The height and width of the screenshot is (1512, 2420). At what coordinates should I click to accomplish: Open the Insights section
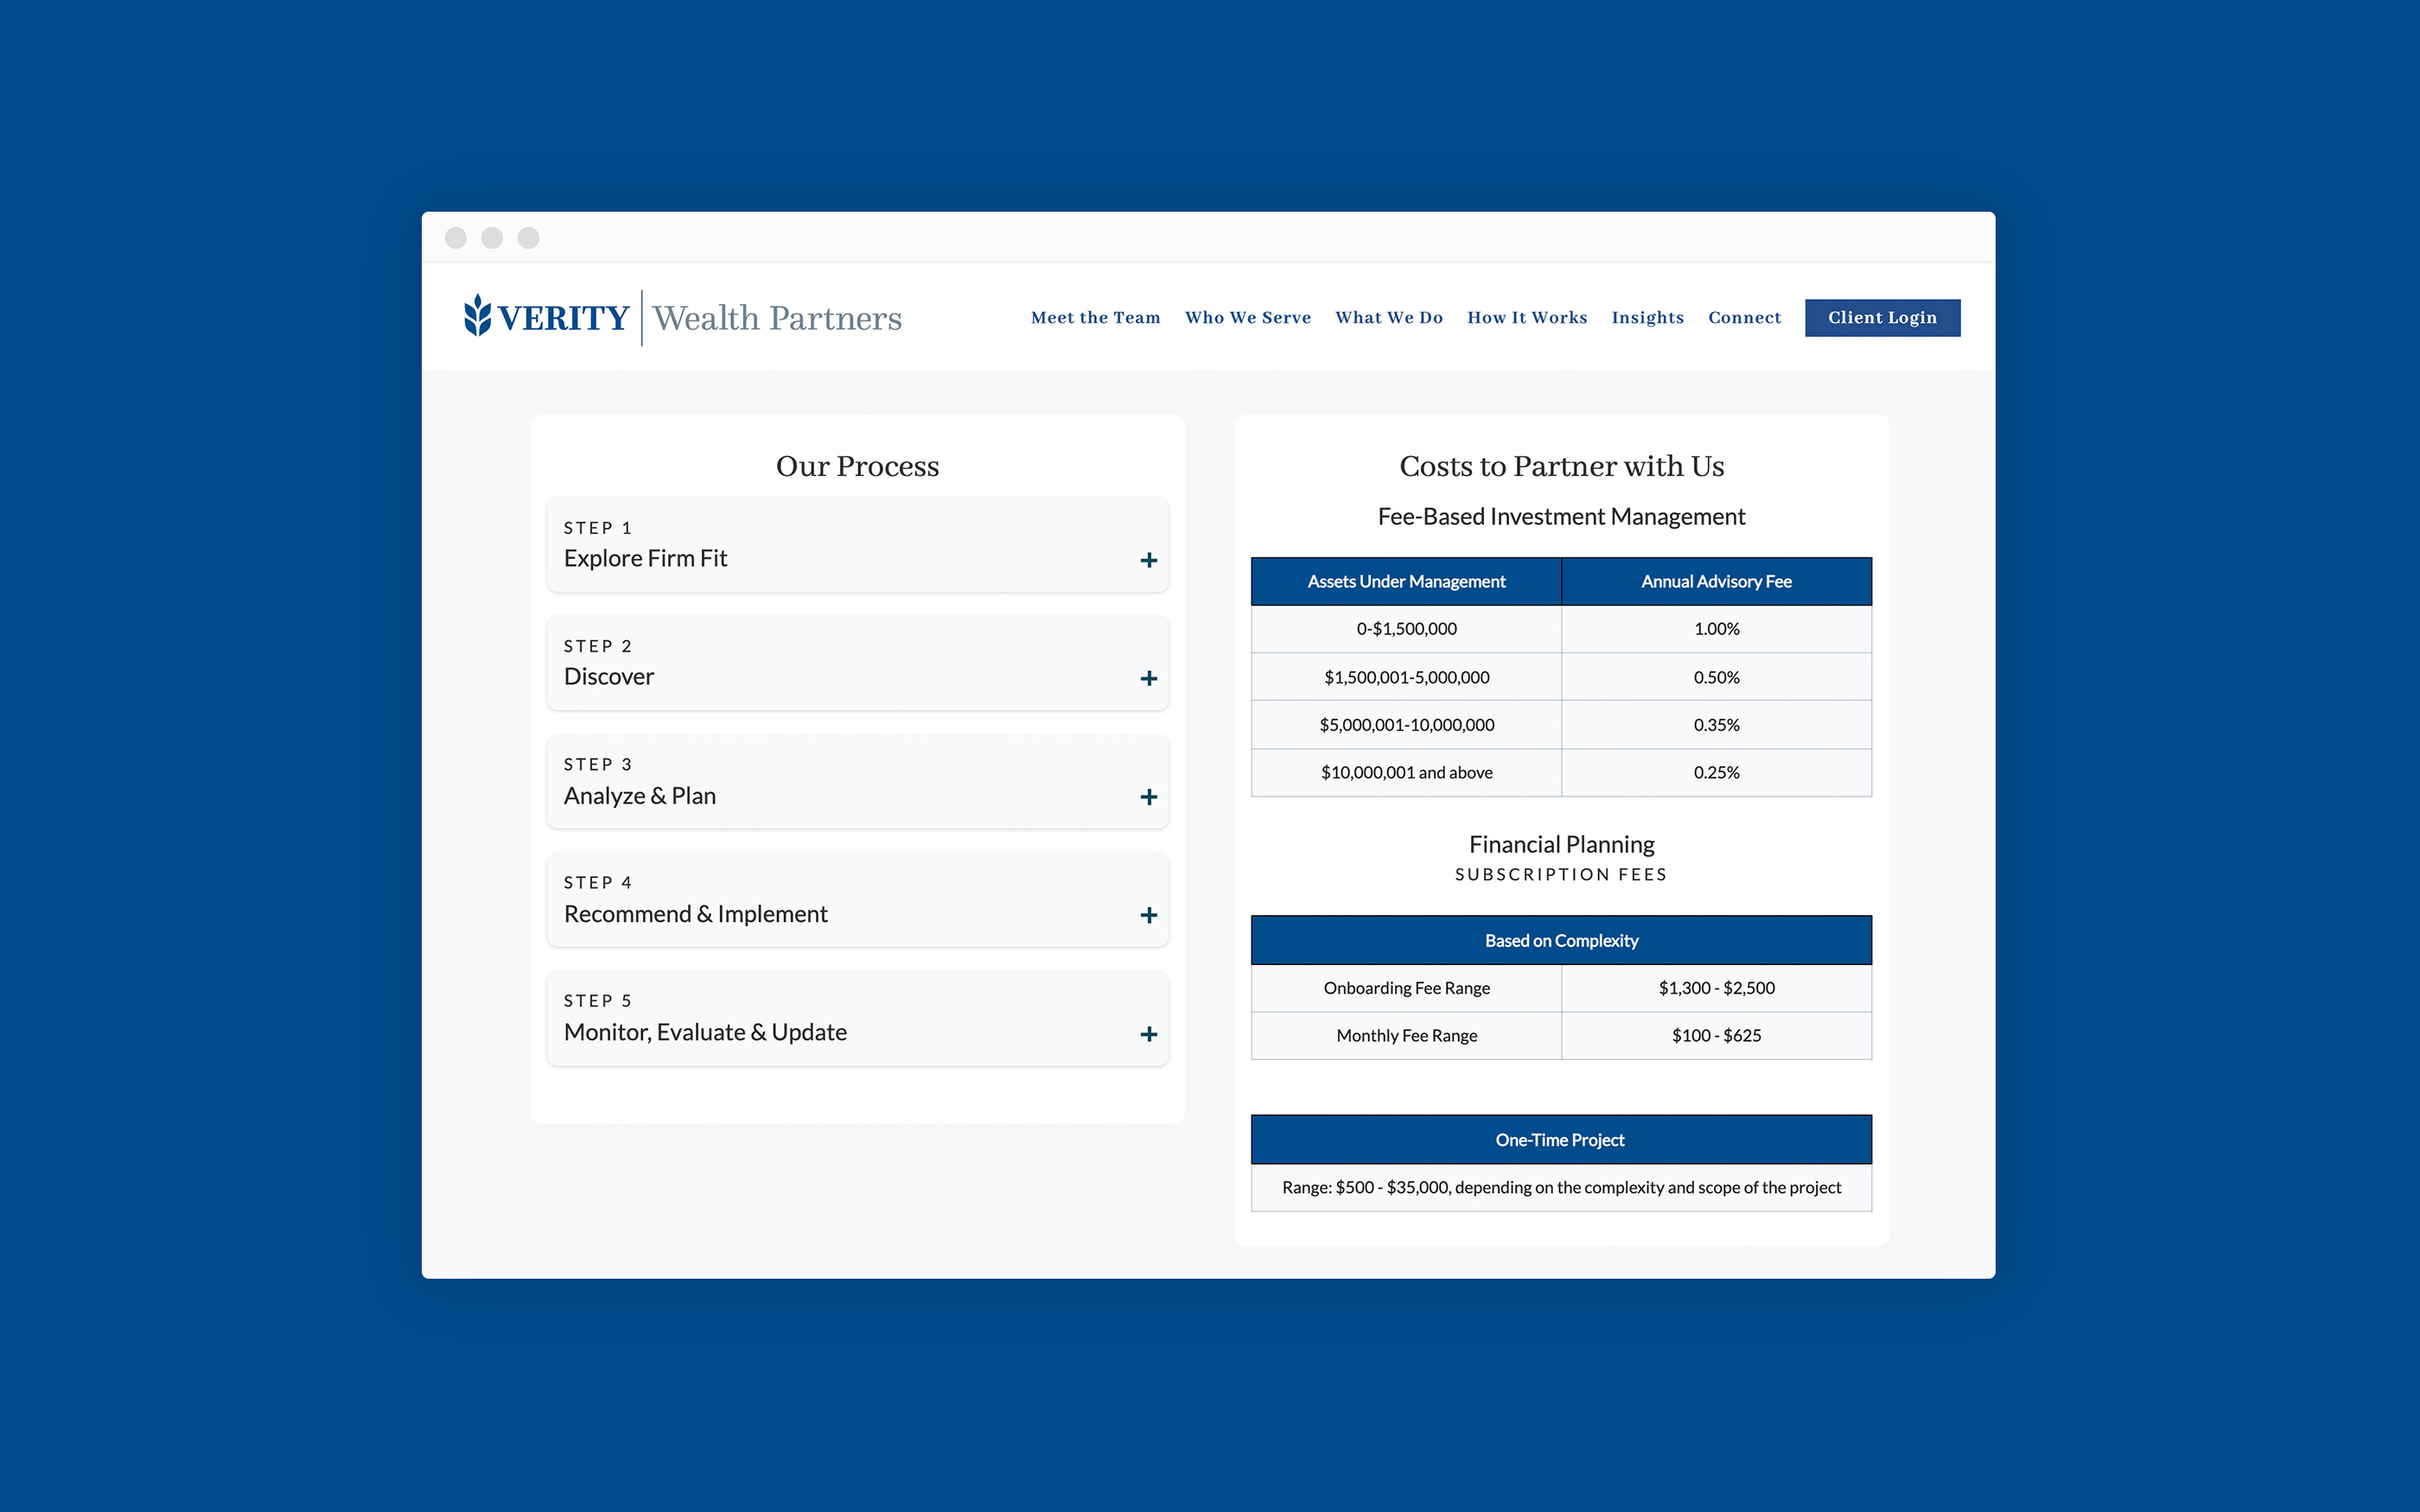[x=1647, y=318]
